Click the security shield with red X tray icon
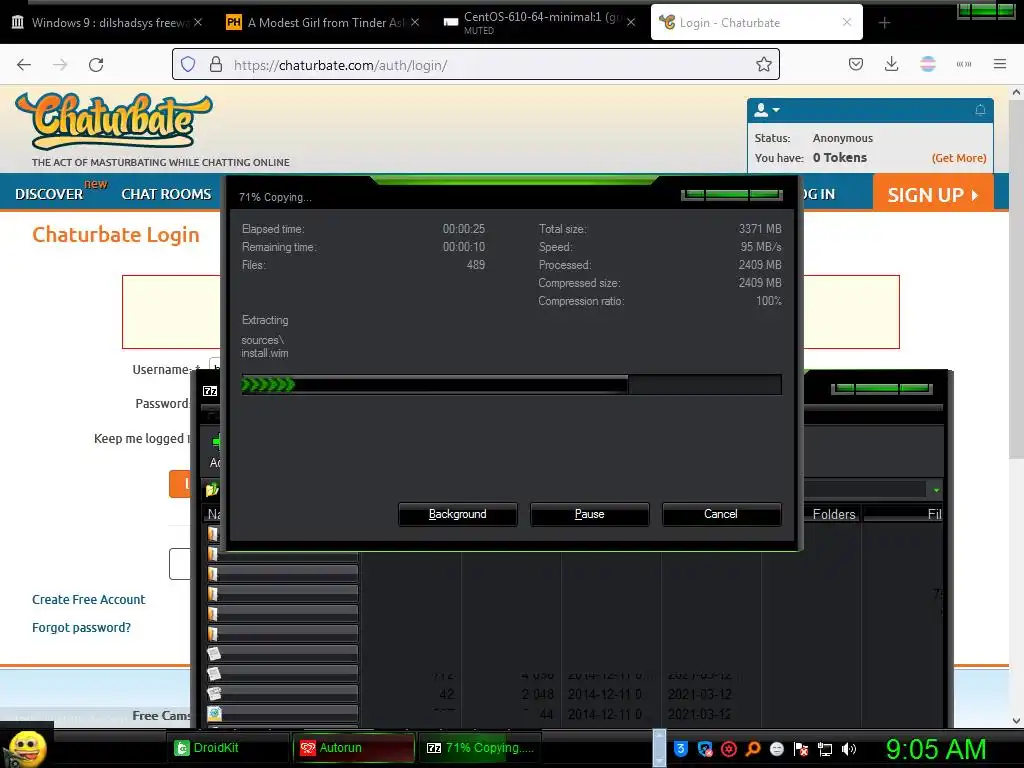1024x768 pixels. pos(705,748)
